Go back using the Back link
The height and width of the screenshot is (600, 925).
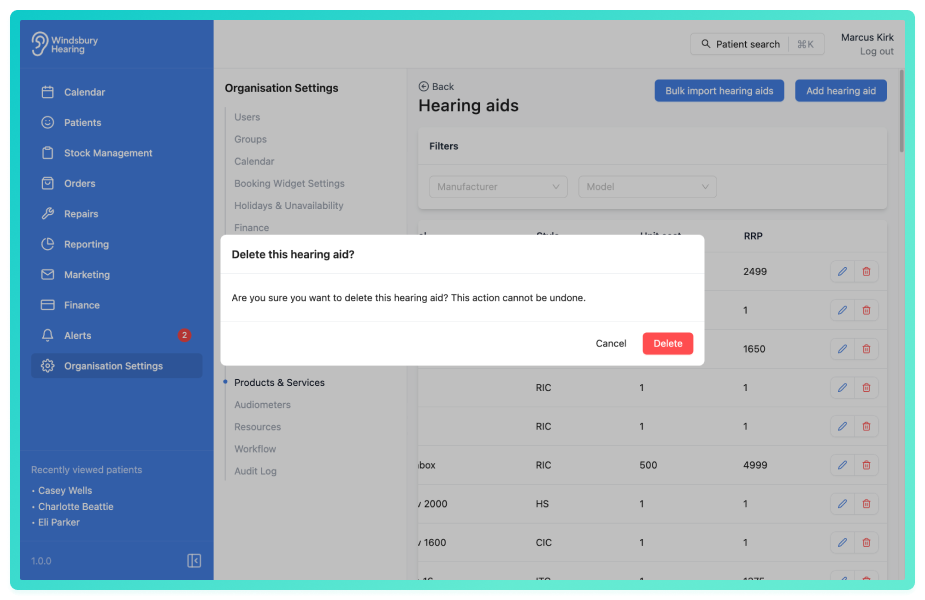pyautogui.click(x=436, y=87)
